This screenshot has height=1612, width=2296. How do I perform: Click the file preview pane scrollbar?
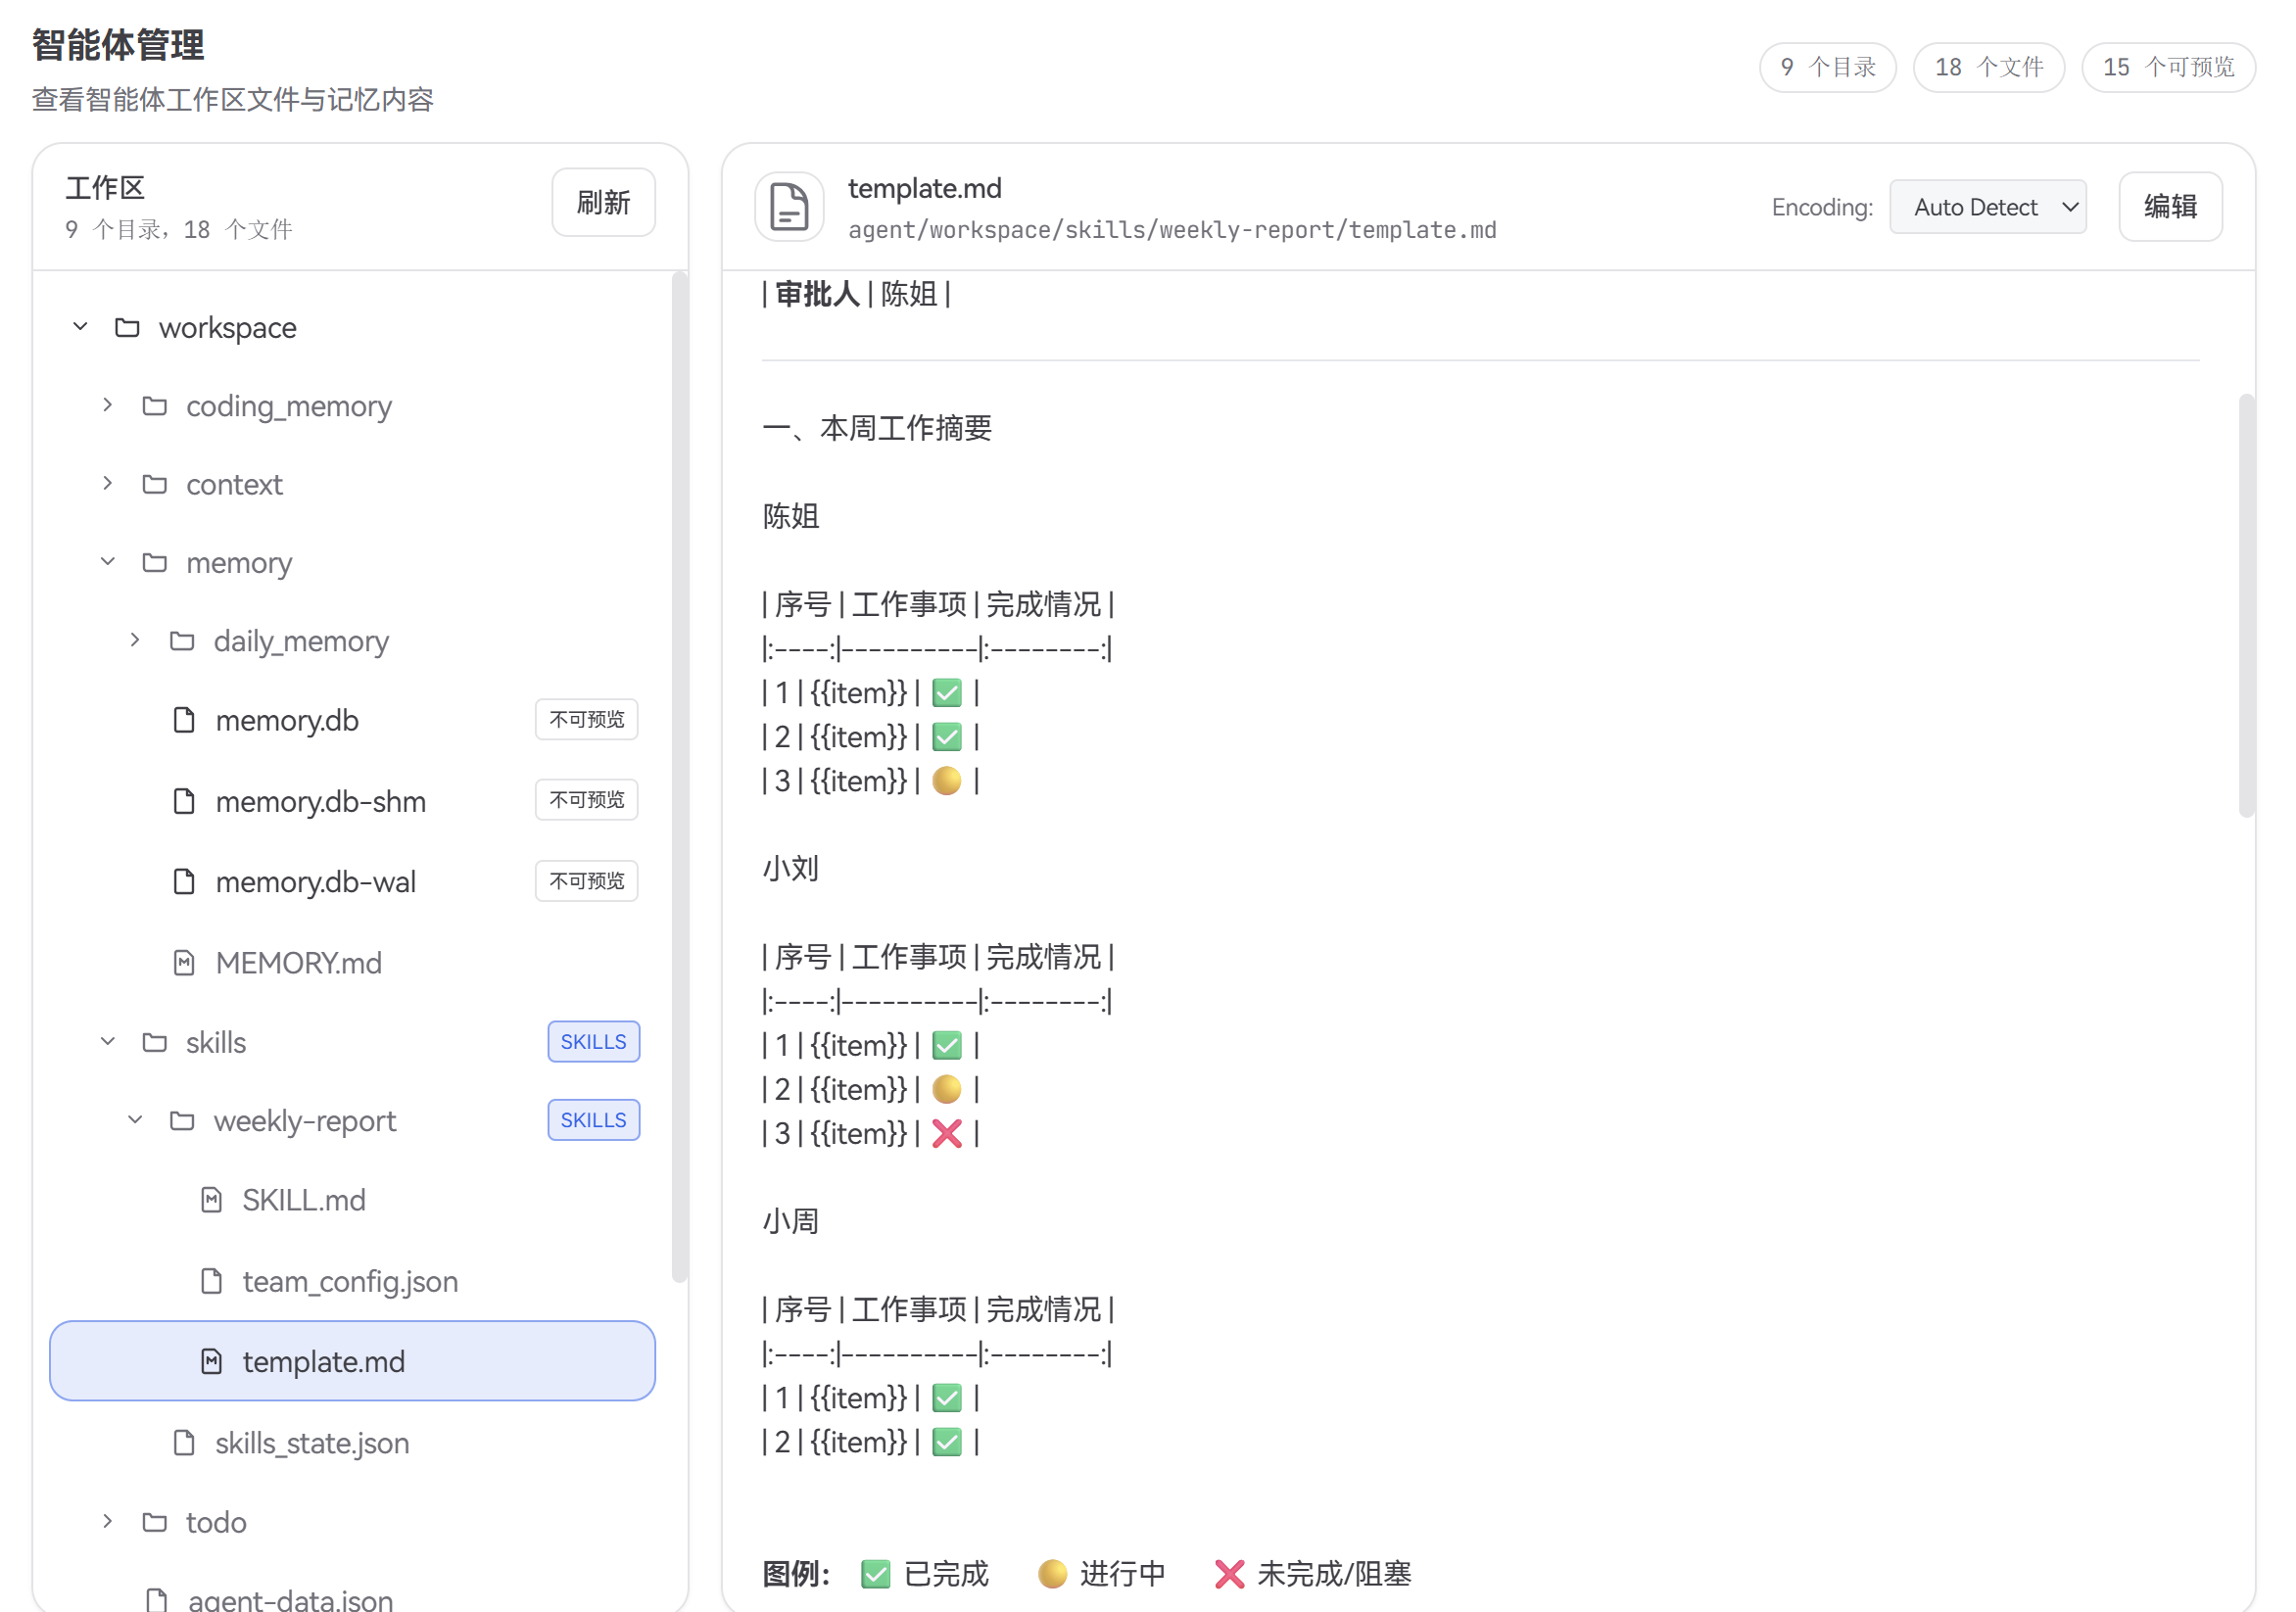point(2246,606)
